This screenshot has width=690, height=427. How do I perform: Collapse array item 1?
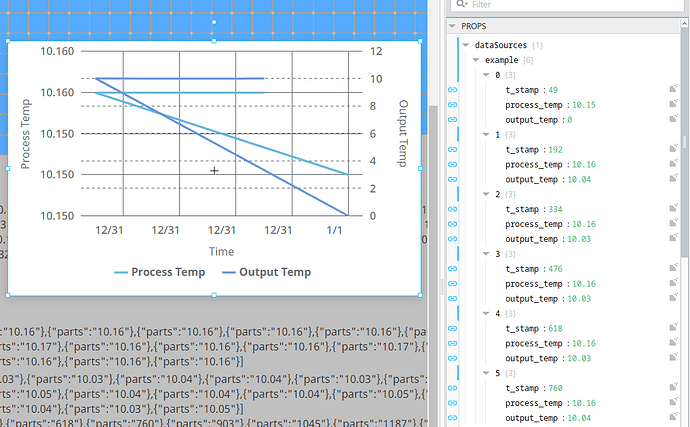coord(486,135)
